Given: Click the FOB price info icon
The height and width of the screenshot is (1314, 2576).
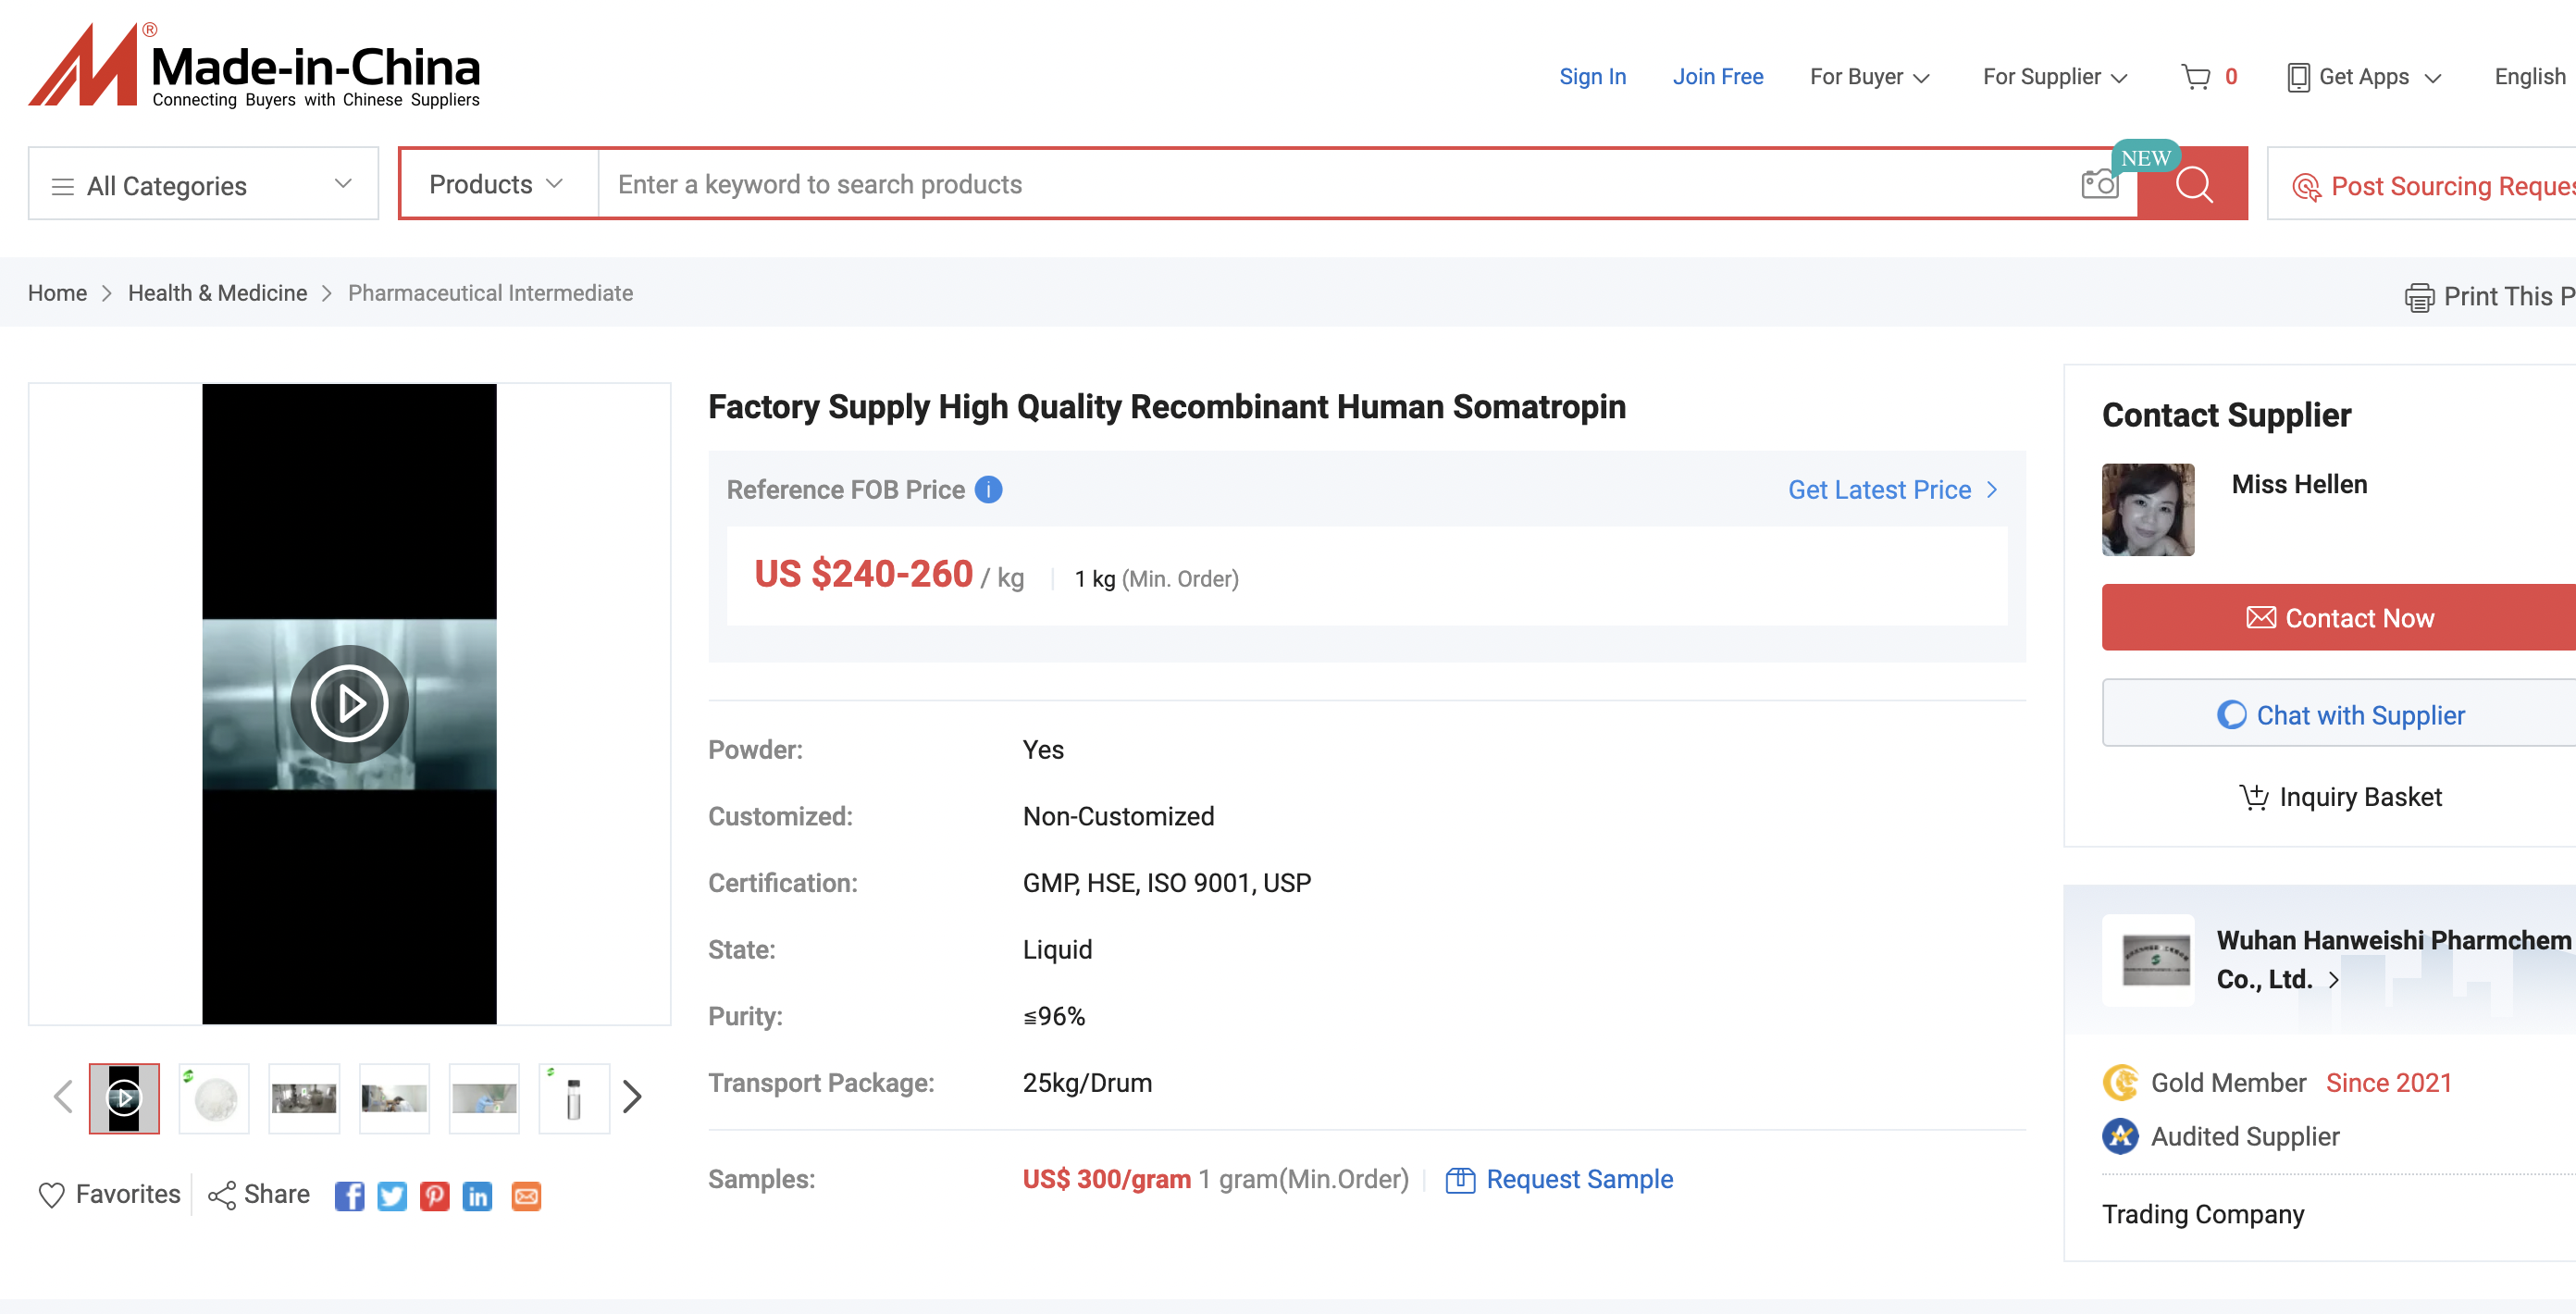Looking at the screenshot, I should click(x=988, y=489).
